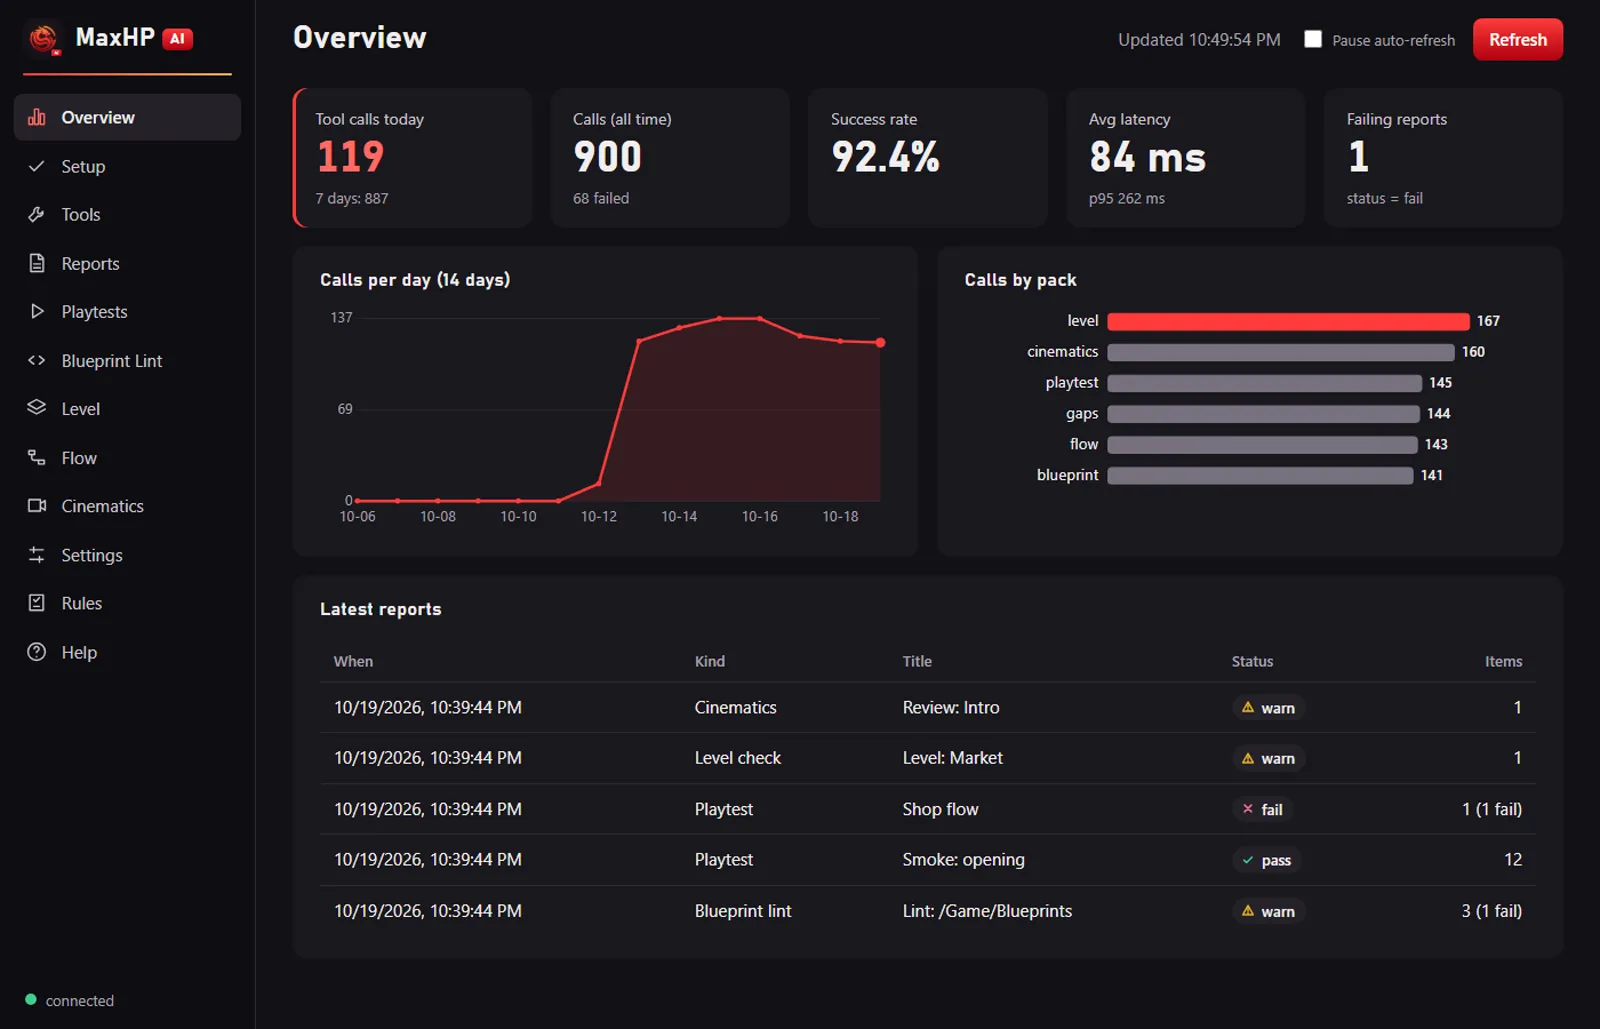Click the Help question mark icon
The image size is (1600, 1029).
pos(37,652)
